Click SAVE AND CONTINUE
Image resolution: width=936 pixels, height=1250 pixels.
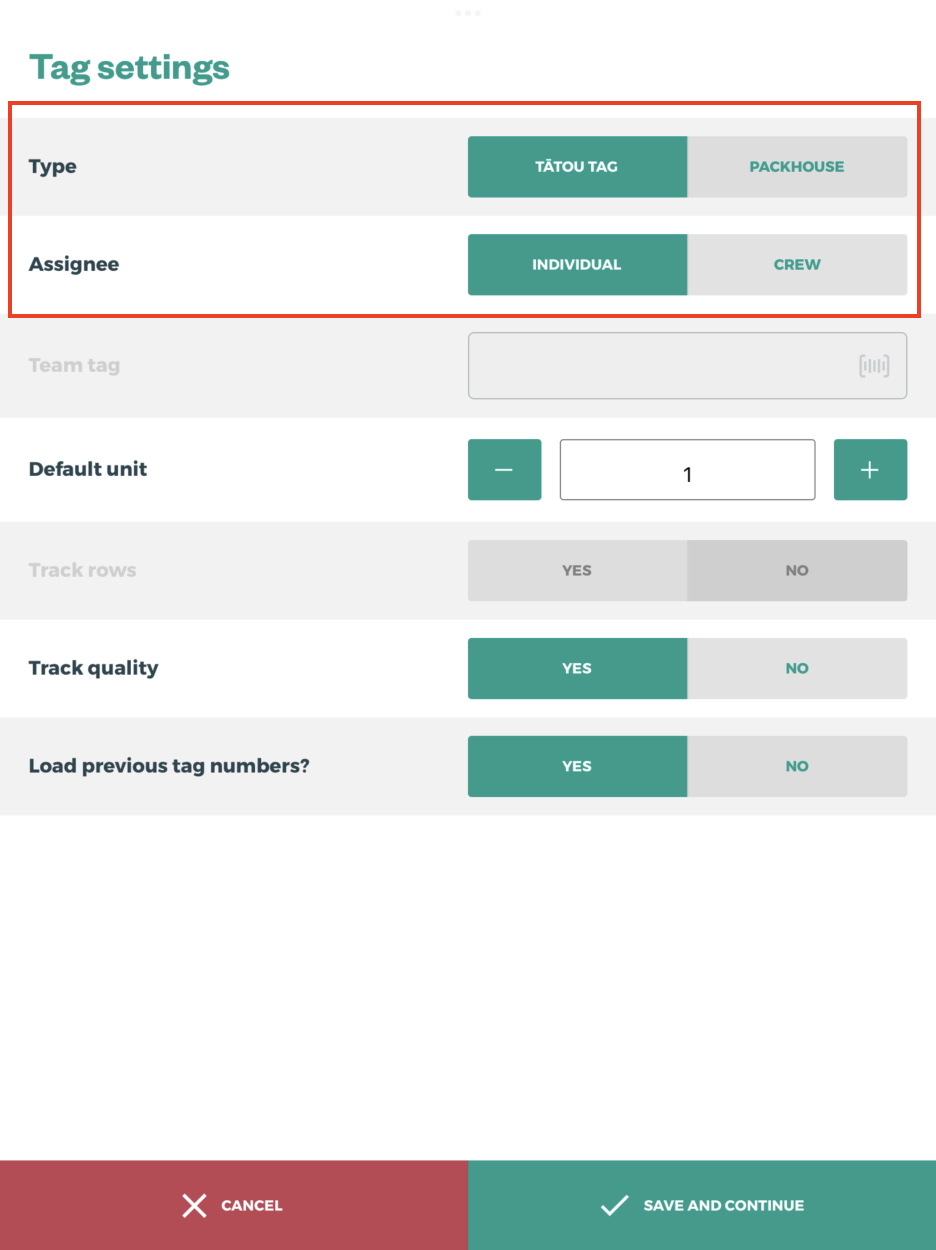pyautogui.click(x=702, y=1205)
